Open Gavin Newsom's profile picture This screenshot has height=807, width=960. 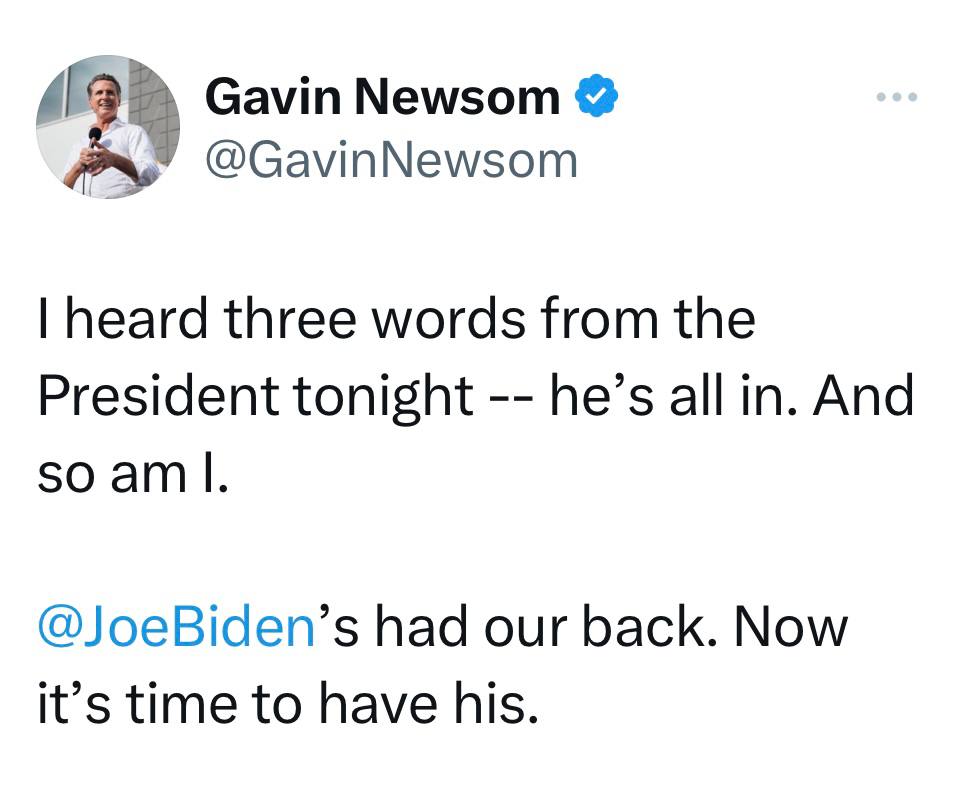coord(108,127)
